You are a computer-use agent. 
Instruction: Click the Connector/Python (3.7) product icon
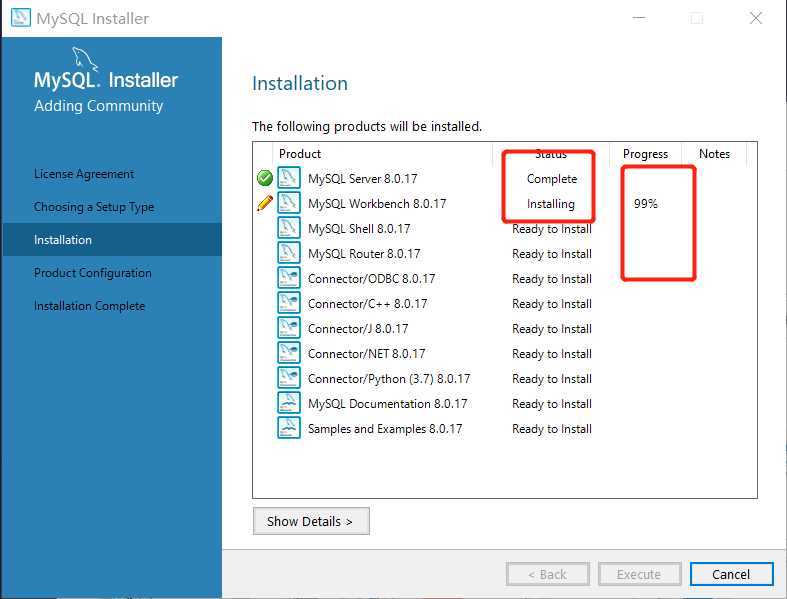tap(289, 379)
